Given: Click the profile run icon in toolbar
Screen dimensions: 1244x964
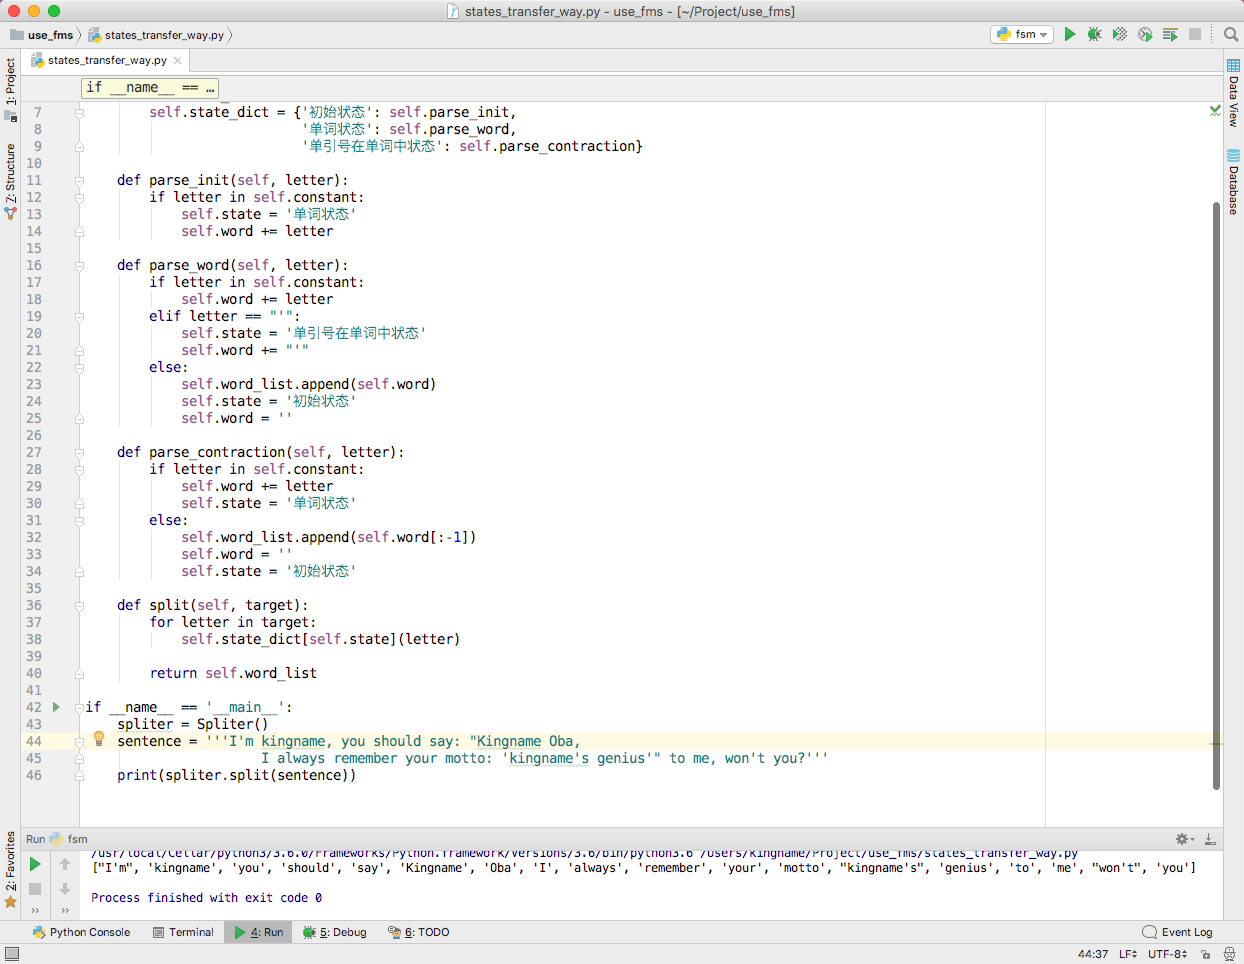Looking at the screenshot, I should tap(1145, 34).
